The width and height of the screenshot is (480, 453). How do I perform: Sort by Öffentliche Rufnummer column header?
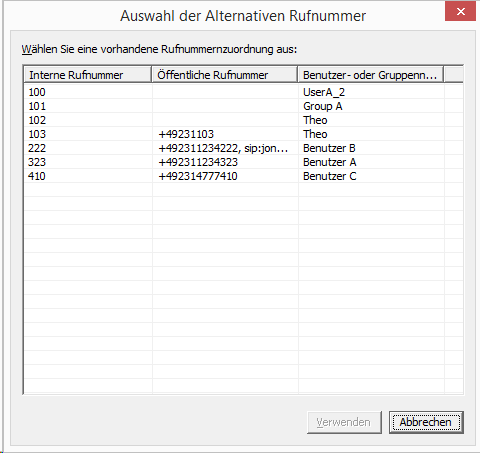tap(224, 75)
